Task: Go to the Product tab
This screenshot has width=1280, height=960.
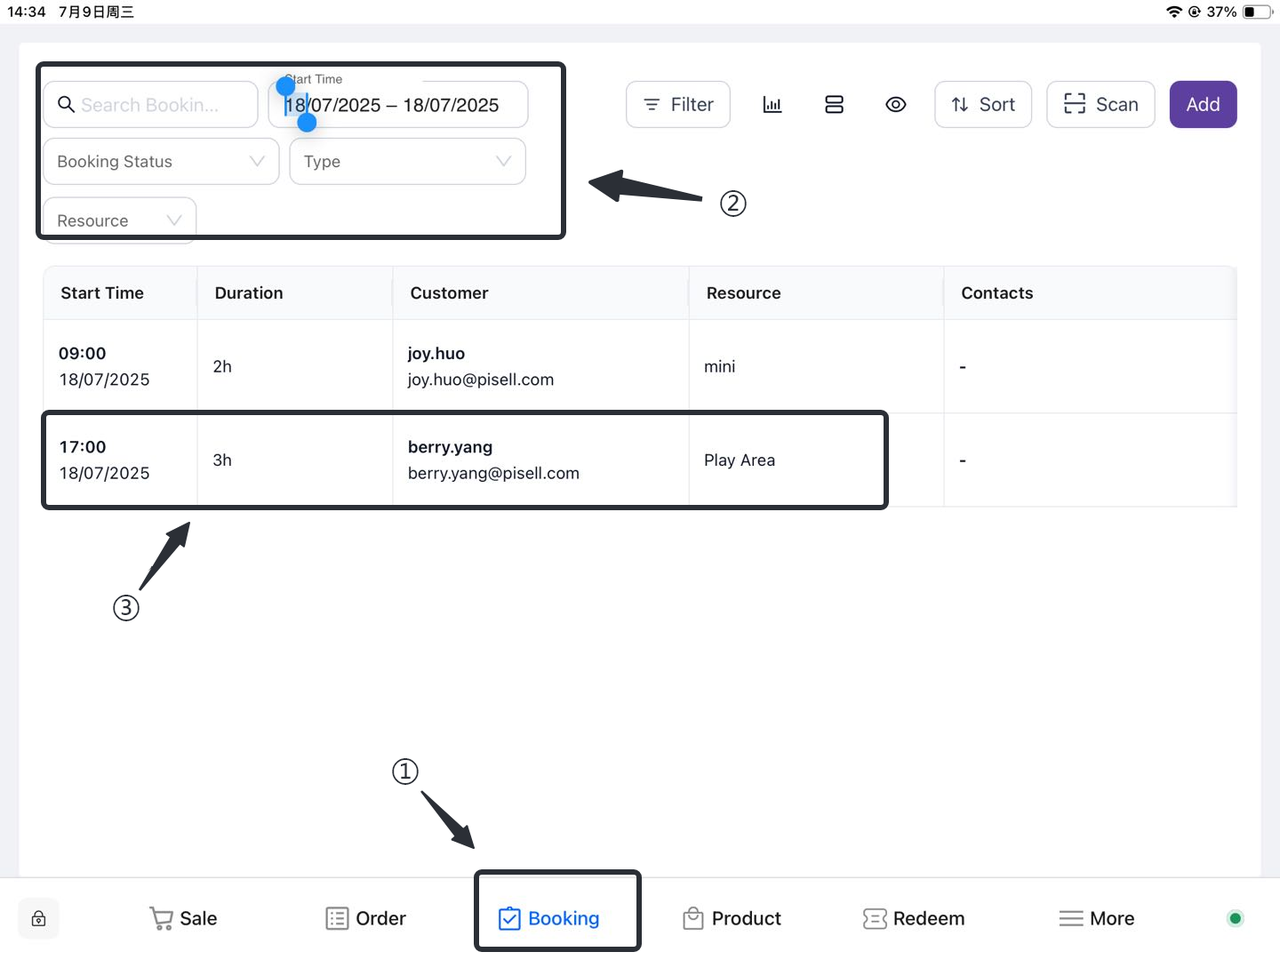Action: 732,918
